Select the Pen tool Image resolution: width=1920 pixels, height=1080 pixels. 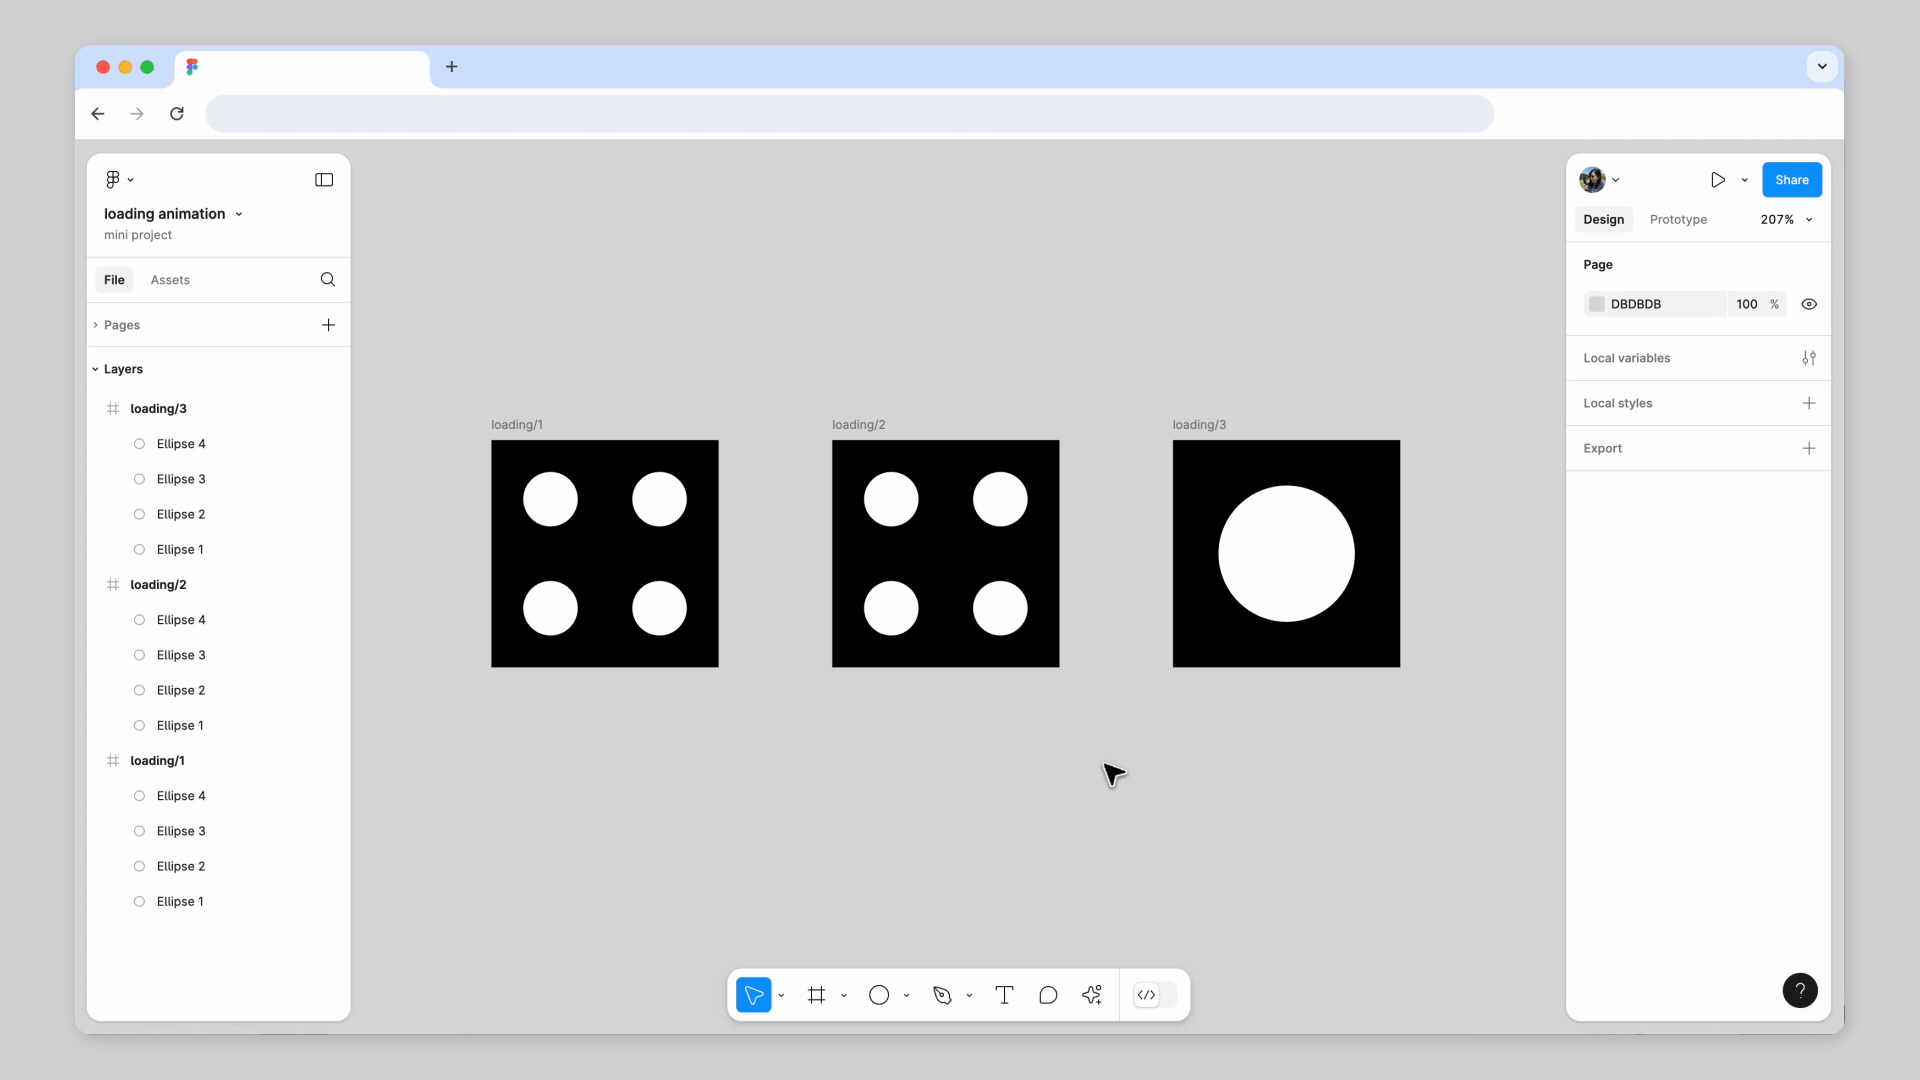pyautogui.click(x=942, y=995)
